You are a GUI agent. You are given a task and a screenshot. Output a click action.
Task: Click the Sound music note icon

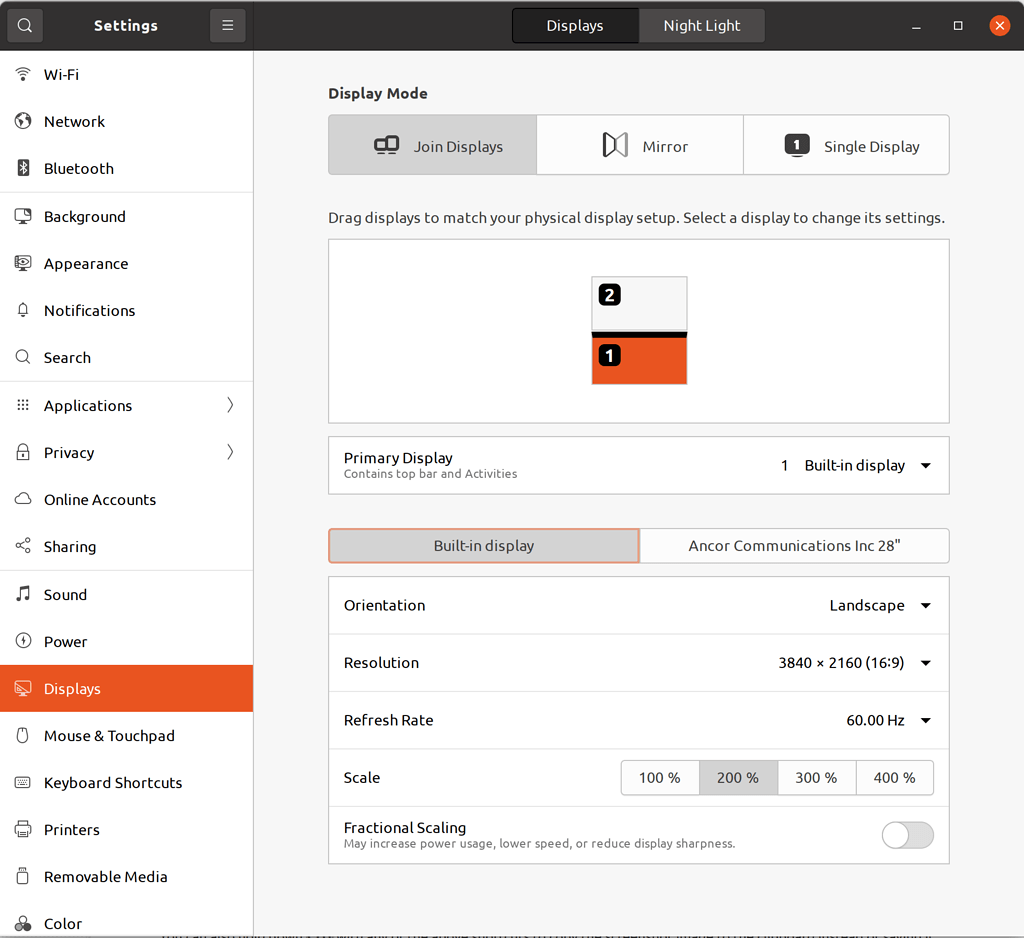tap(23, 595)
